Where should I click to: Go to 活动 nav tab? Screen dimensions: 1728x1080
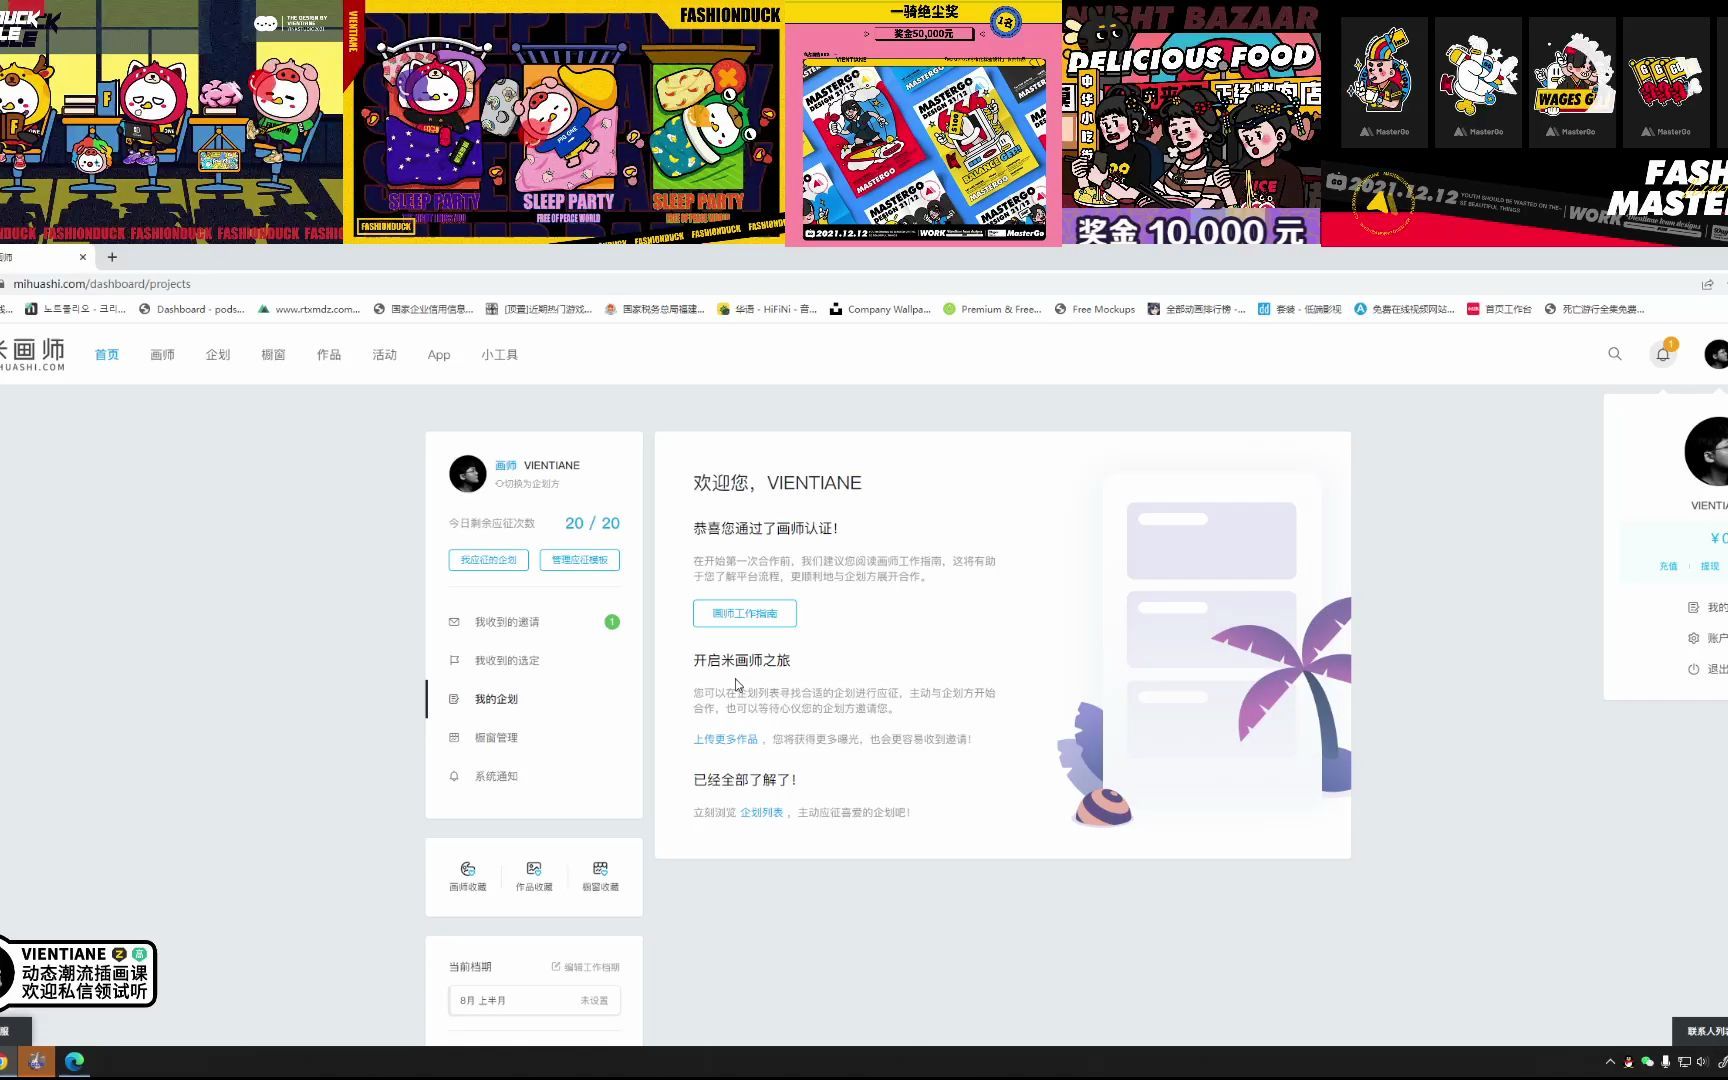coord(384,355)
